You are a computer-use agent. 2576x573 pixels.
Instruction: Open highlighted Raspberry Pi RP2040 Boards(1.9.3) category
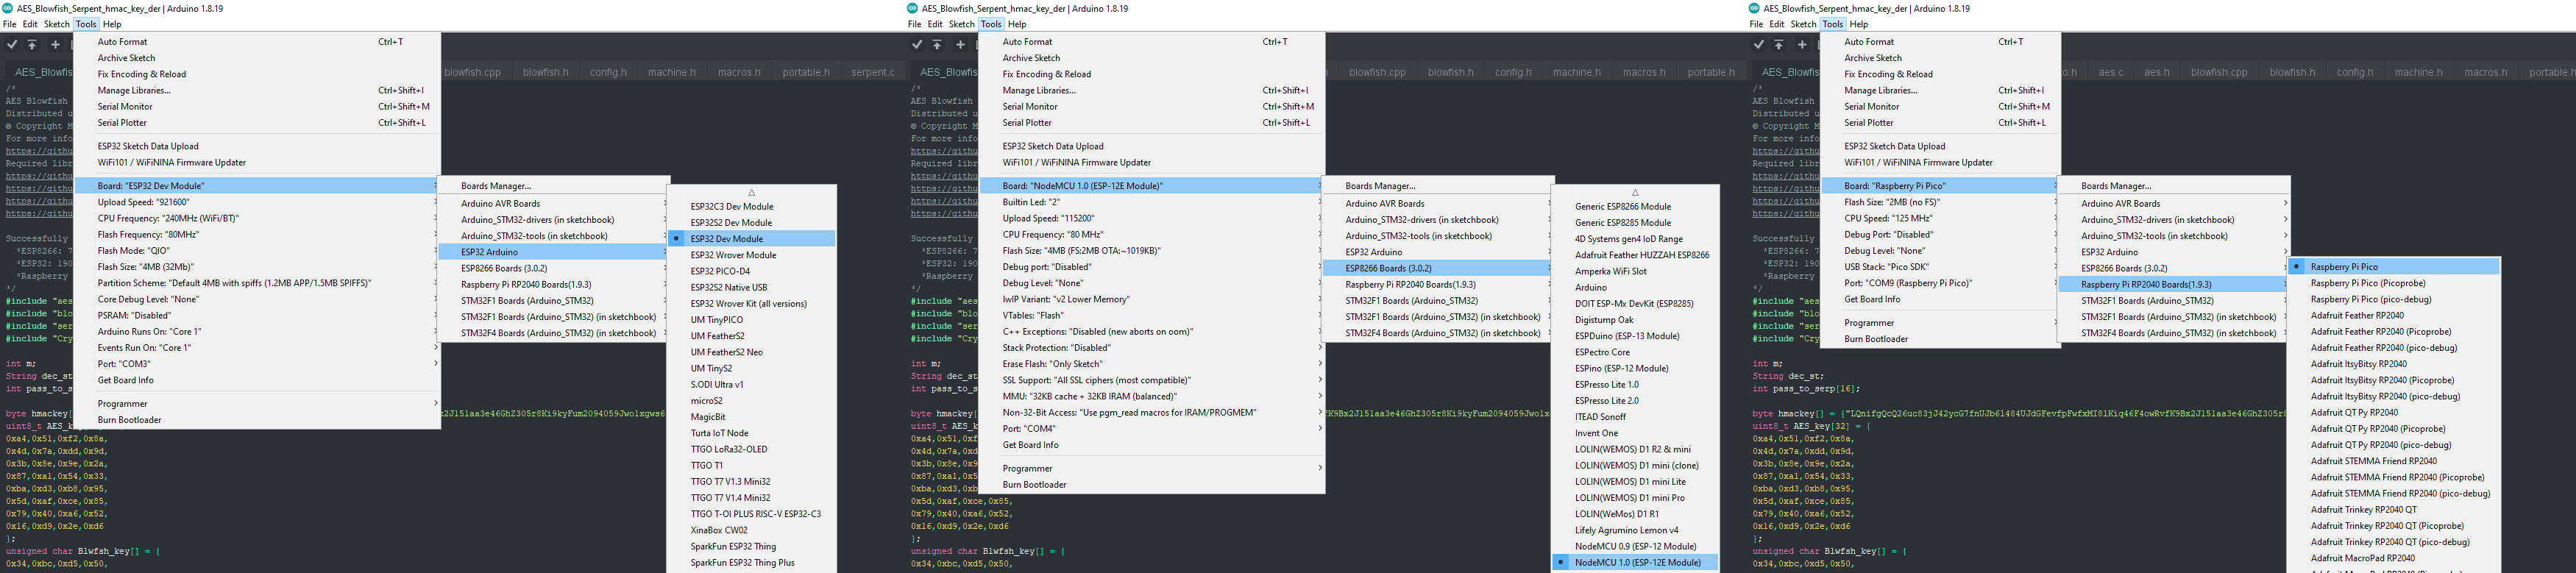click(x=2172, y=284)
